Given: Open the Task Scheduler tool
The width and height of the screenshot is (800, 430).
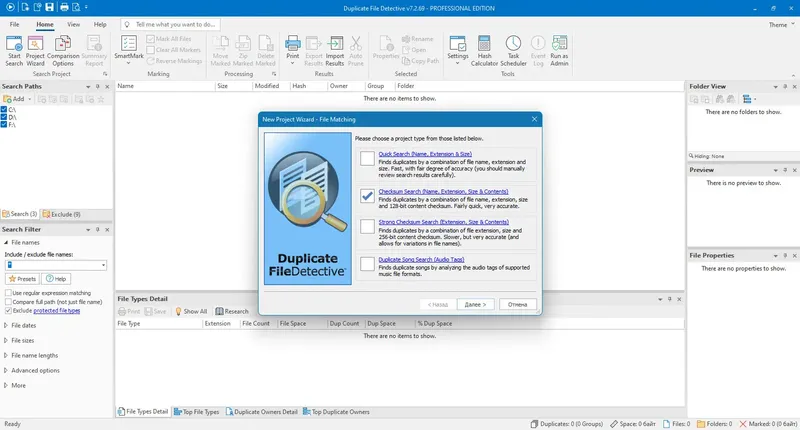Looking at the screenshot, I should [x=513, y=51].
